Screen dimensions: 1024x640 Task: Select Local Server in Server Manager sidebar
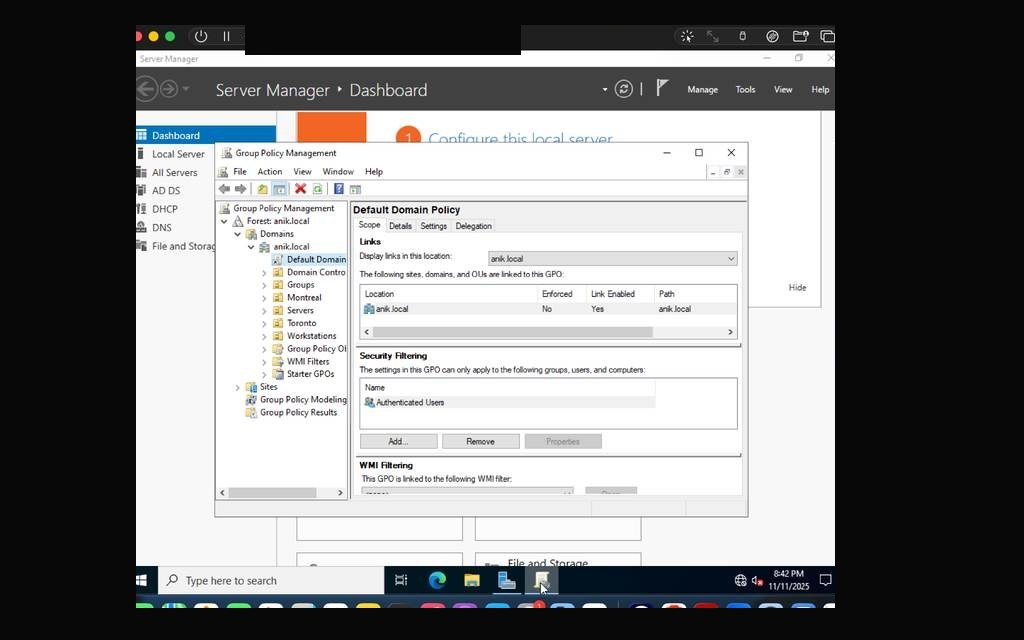point(178,154)
